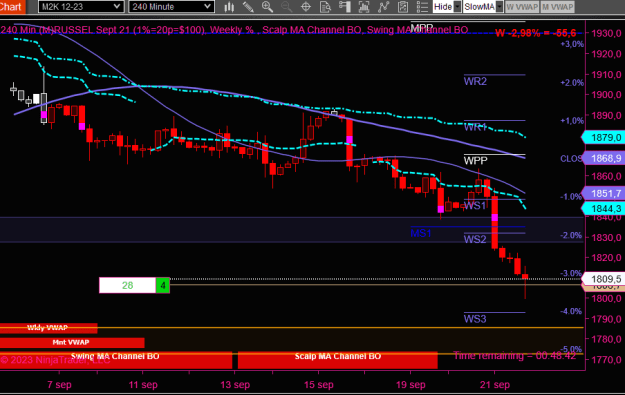
Task: Open the bracketed bars chart icon
Action: pos(364,7)
